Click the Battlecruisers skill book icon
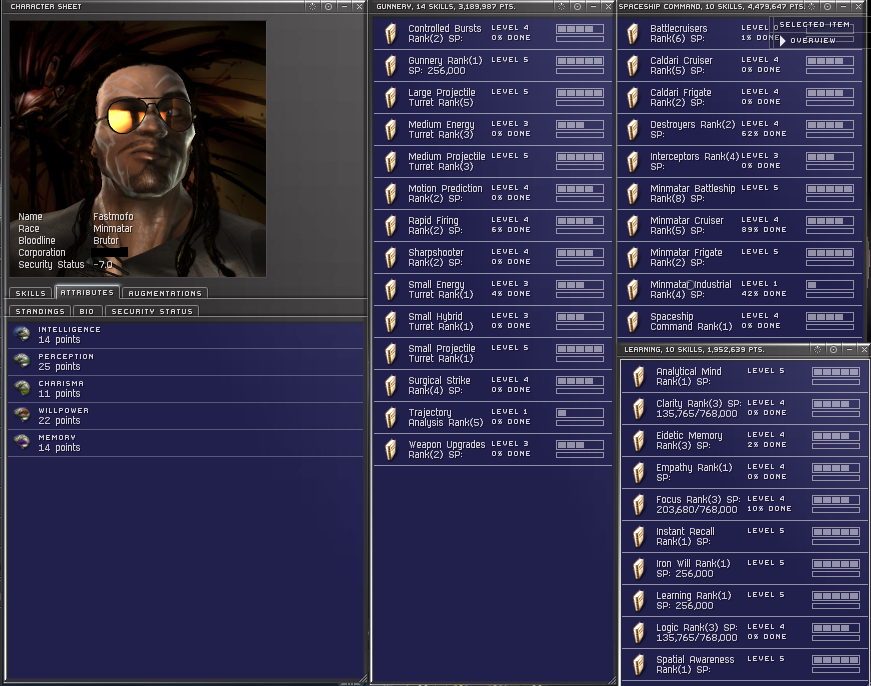 (633, 33)
